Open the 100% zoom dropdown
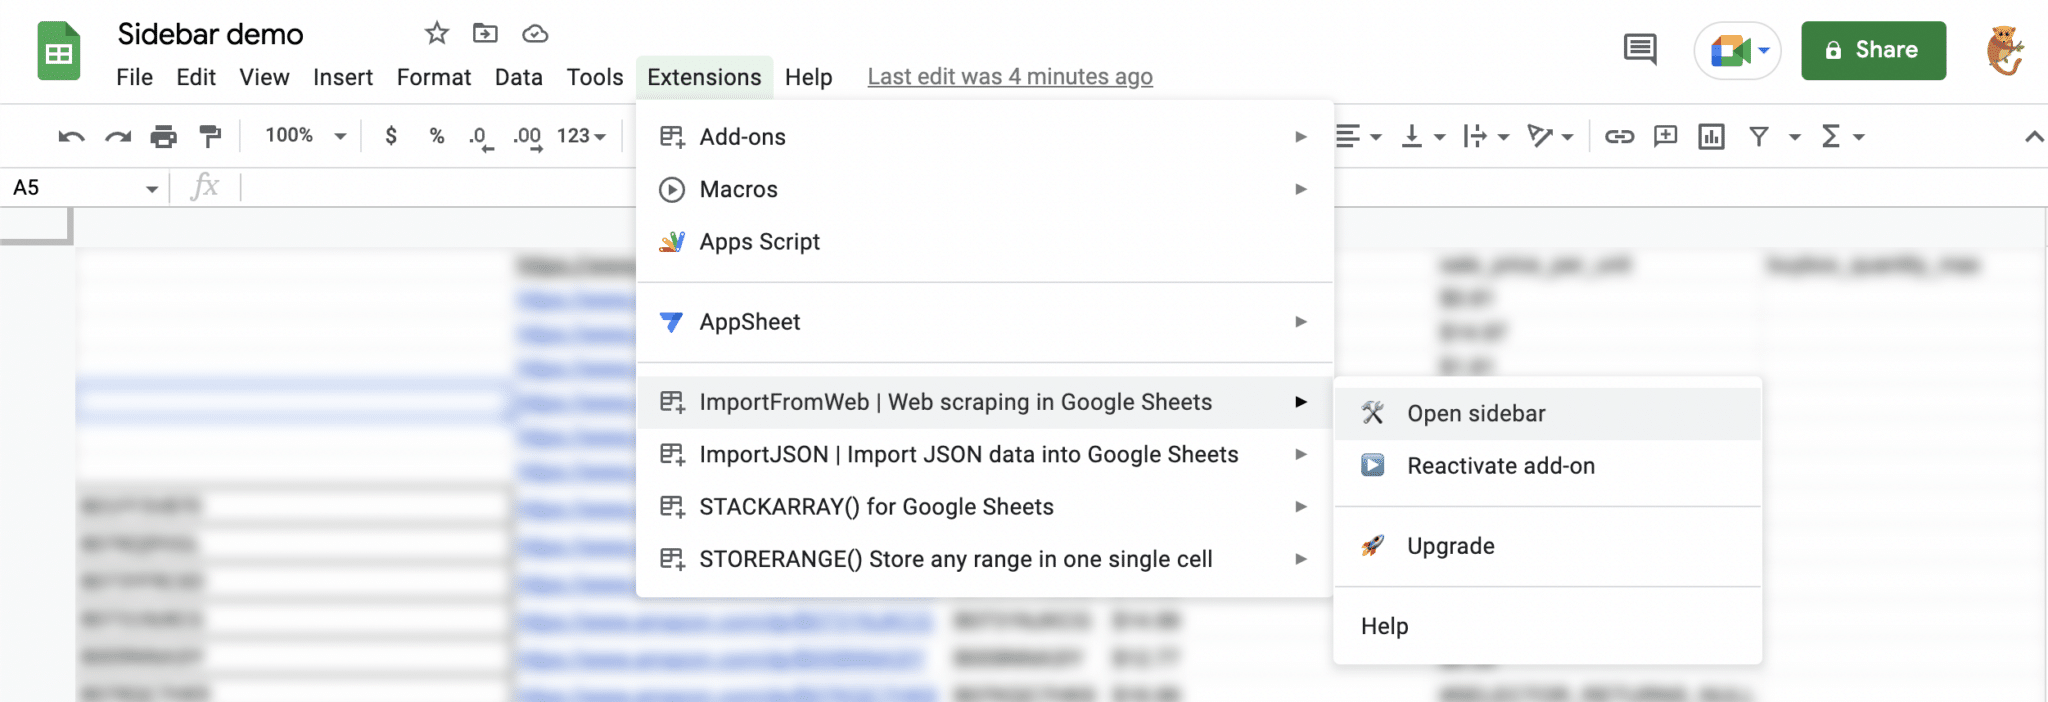 305,136
